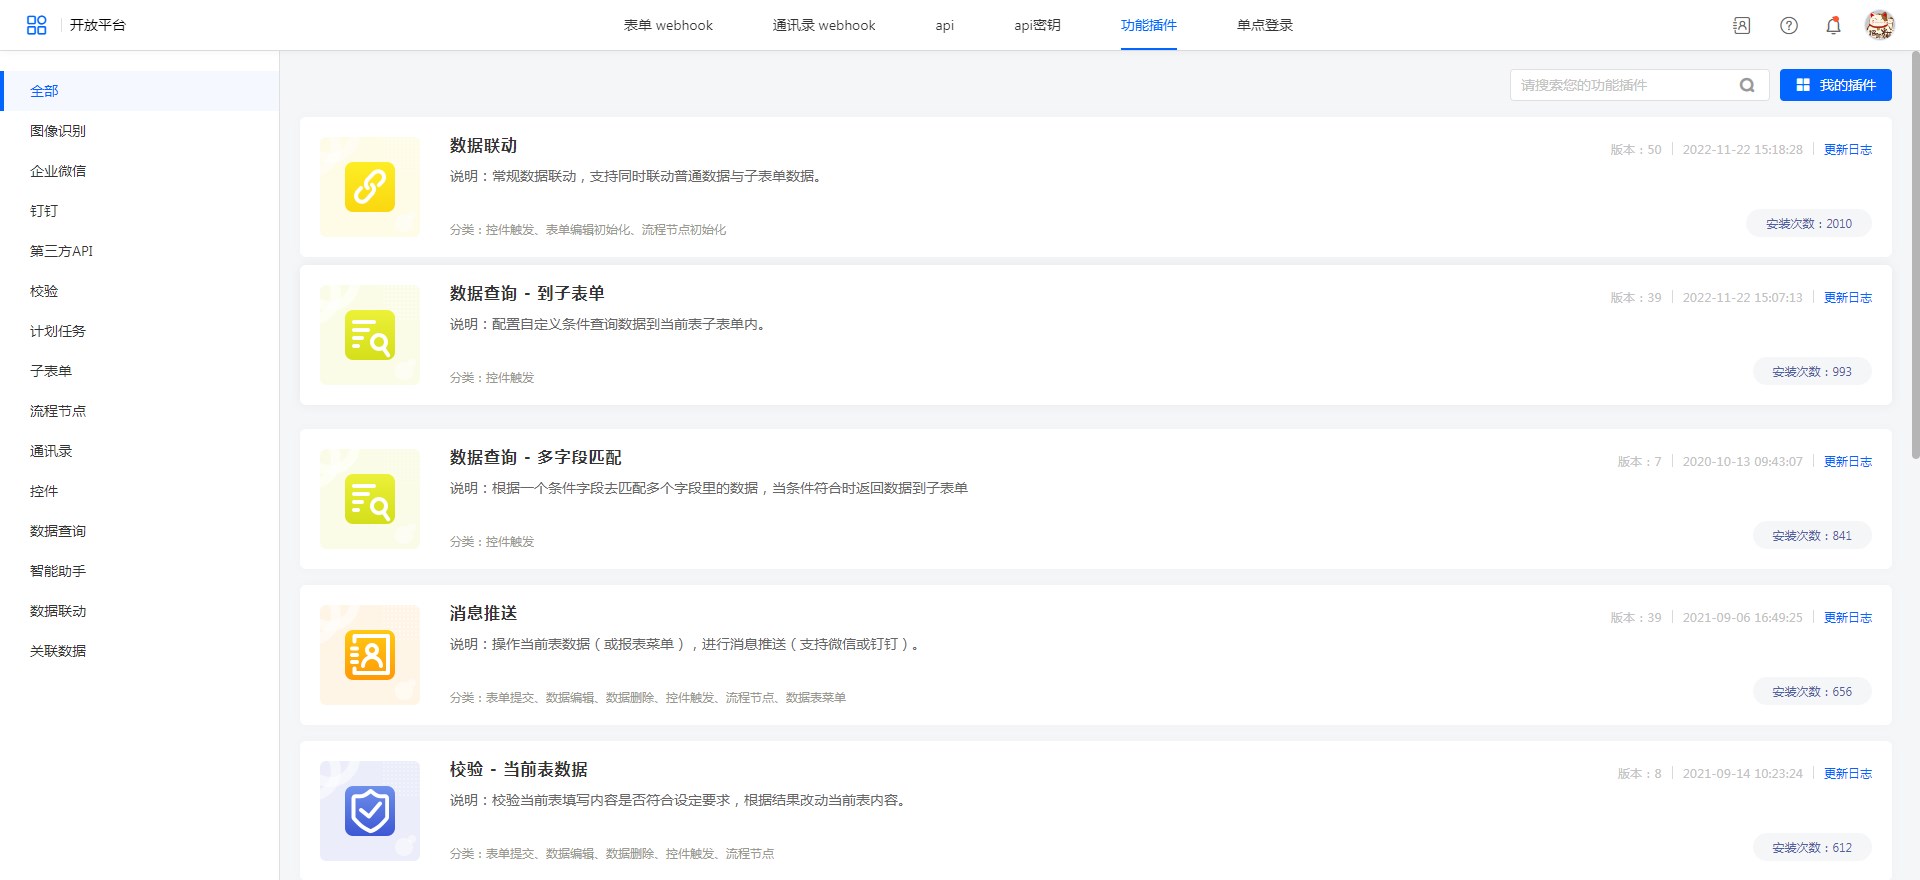Focus the plugin search input field

click(1625, 85)
